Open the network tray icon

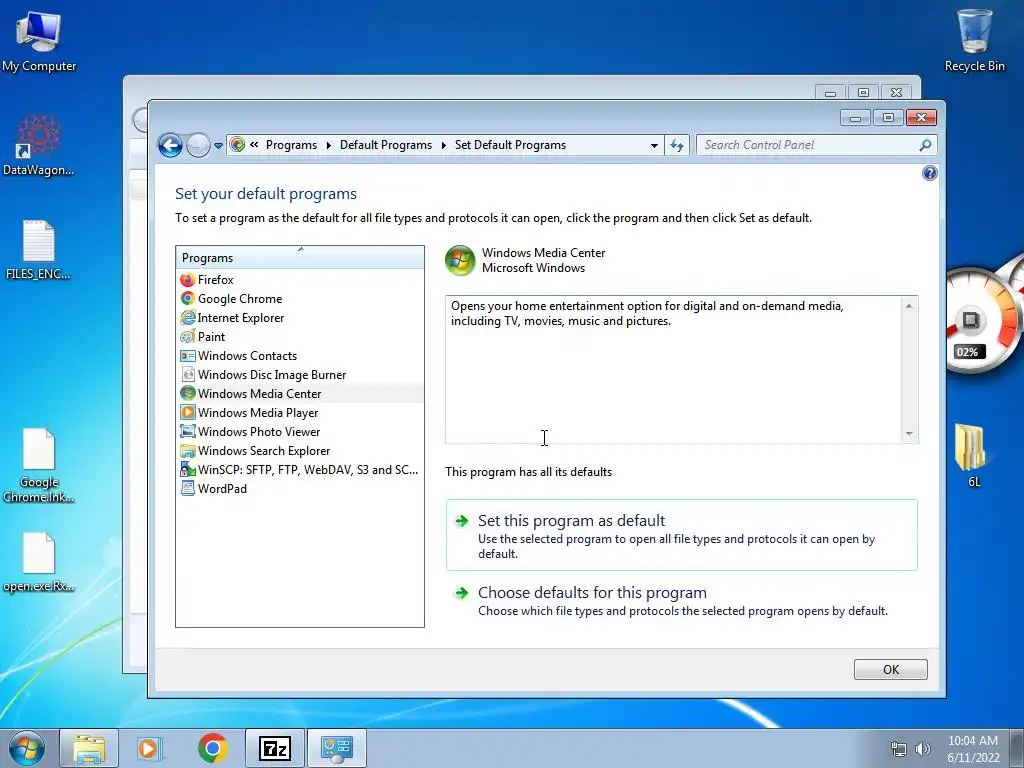pos(899,749)
